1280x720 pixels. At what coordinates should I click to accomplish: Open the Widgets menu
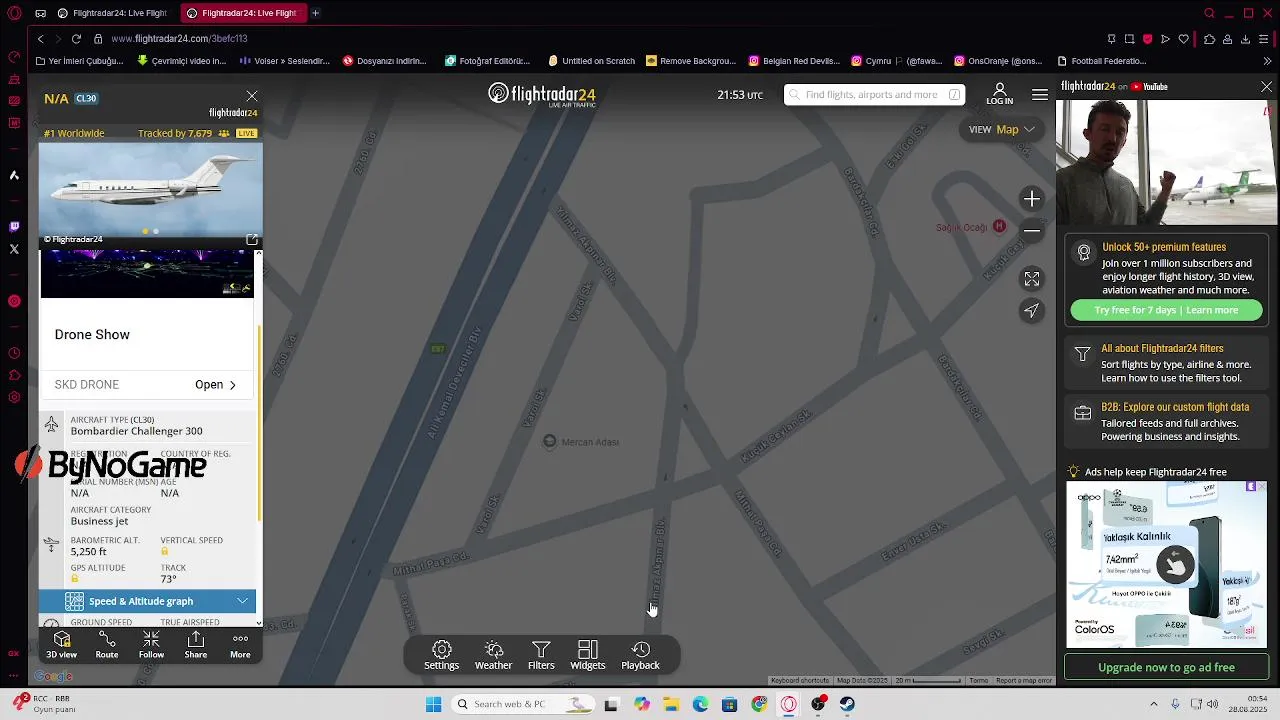pos(588,656)
